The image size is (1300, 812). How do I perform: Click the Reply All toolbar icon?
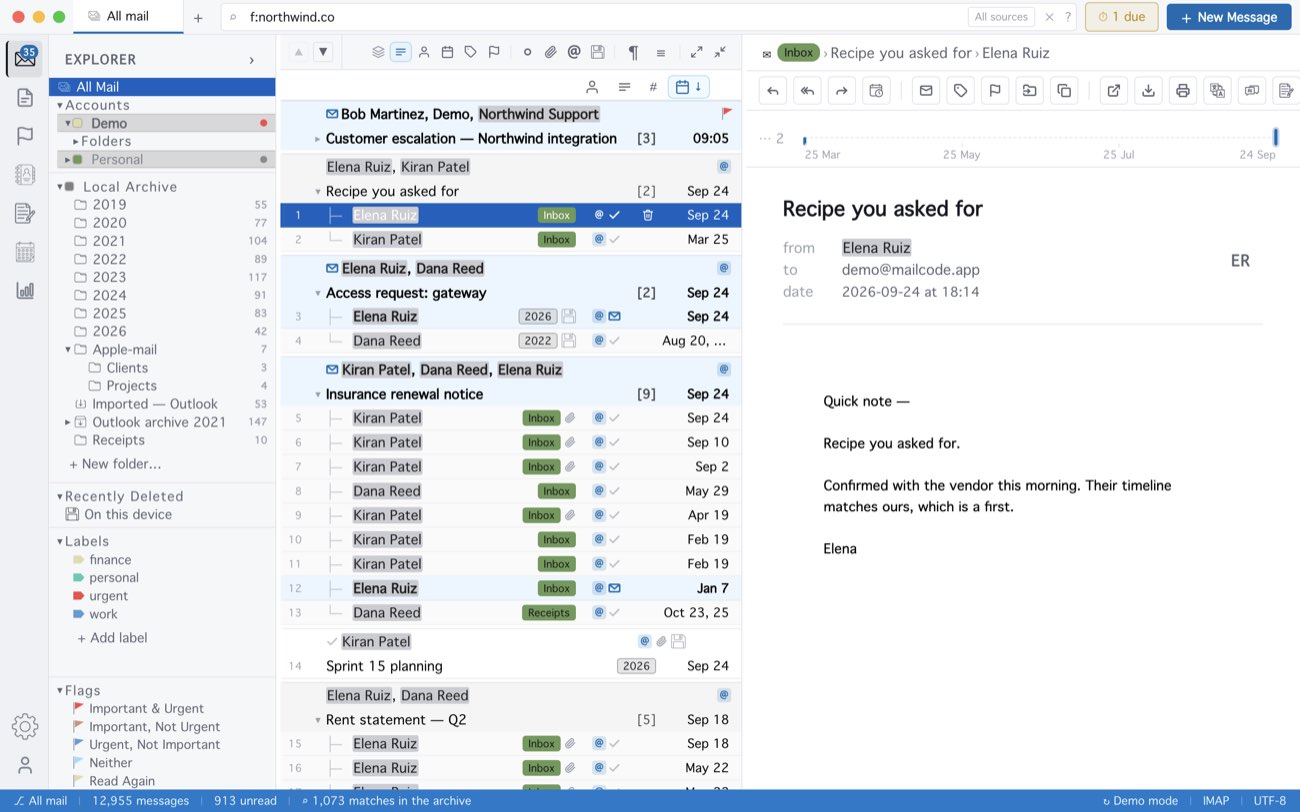click(x=807, y=91)
